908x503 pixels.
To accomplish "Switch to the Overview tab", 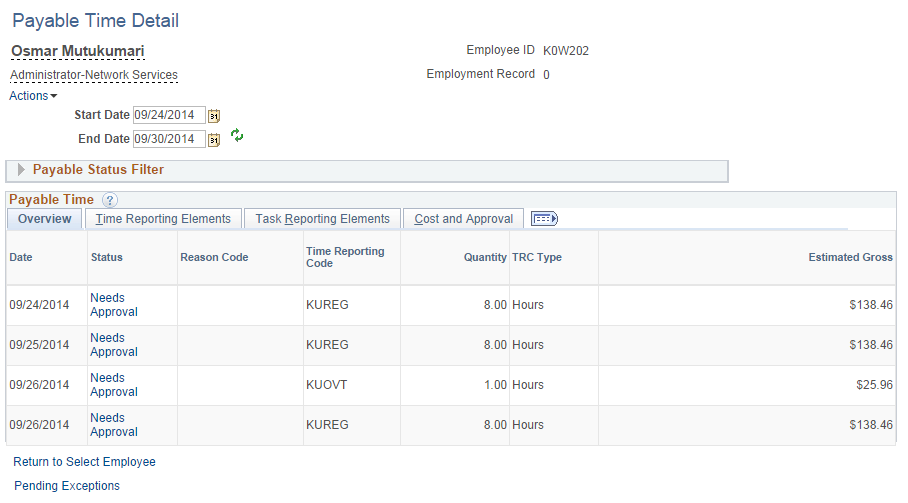I will pyautogui.click(x=45, y=219).
